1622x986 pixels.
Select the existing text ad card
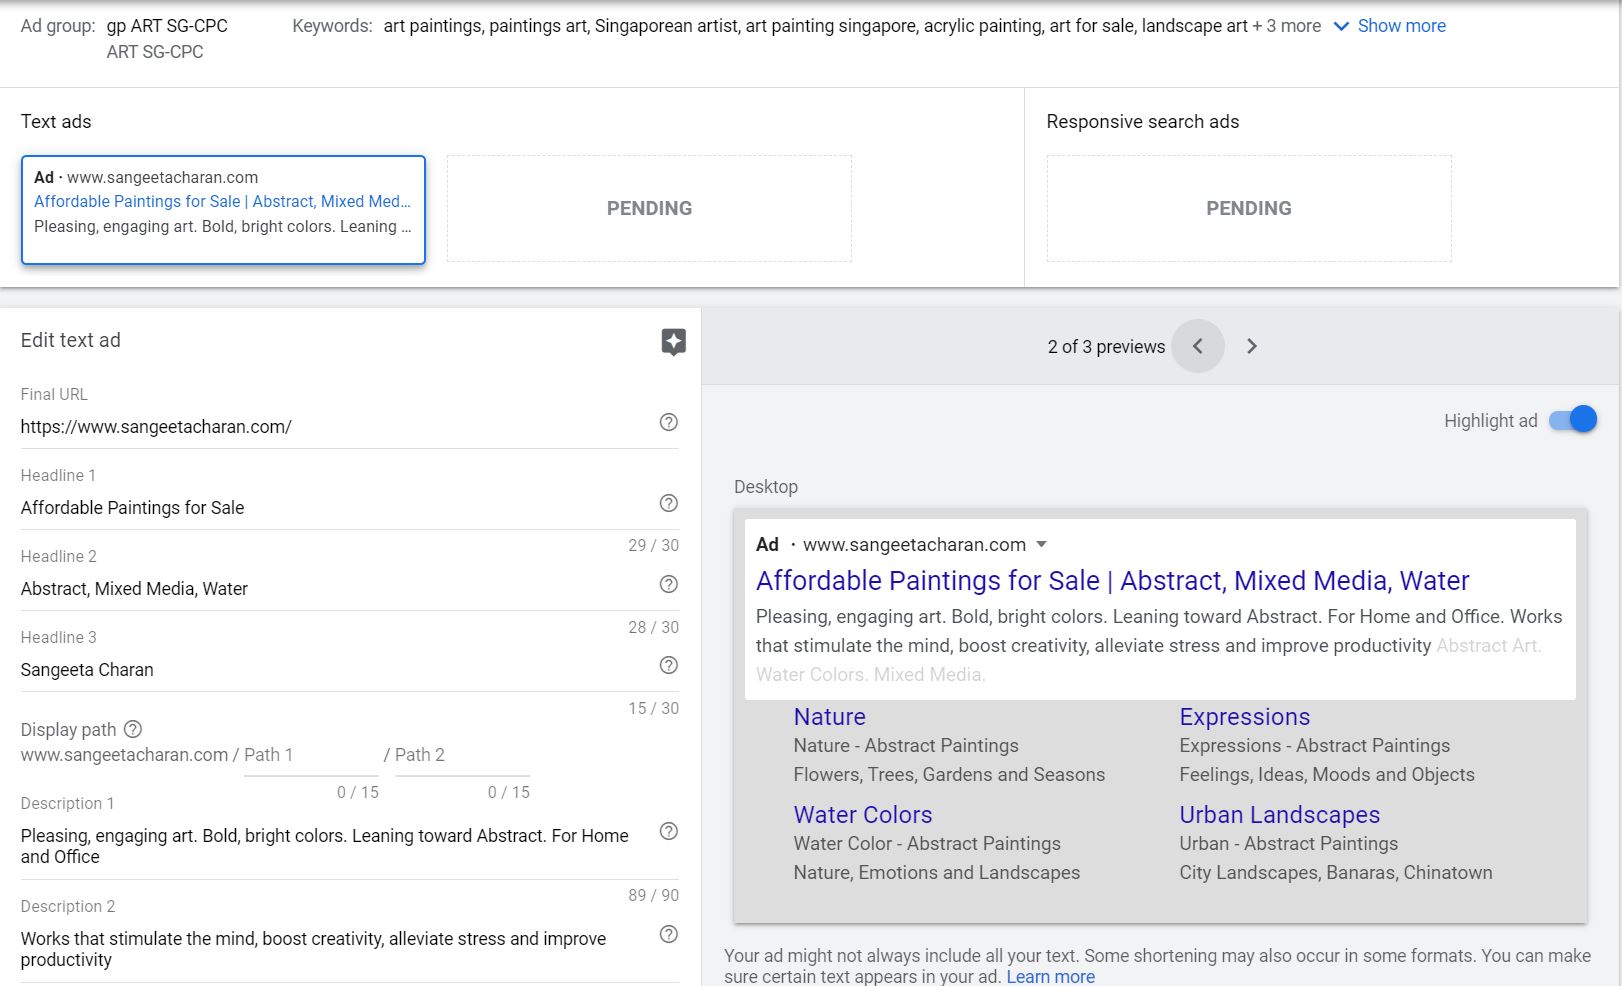coord(223,209)
